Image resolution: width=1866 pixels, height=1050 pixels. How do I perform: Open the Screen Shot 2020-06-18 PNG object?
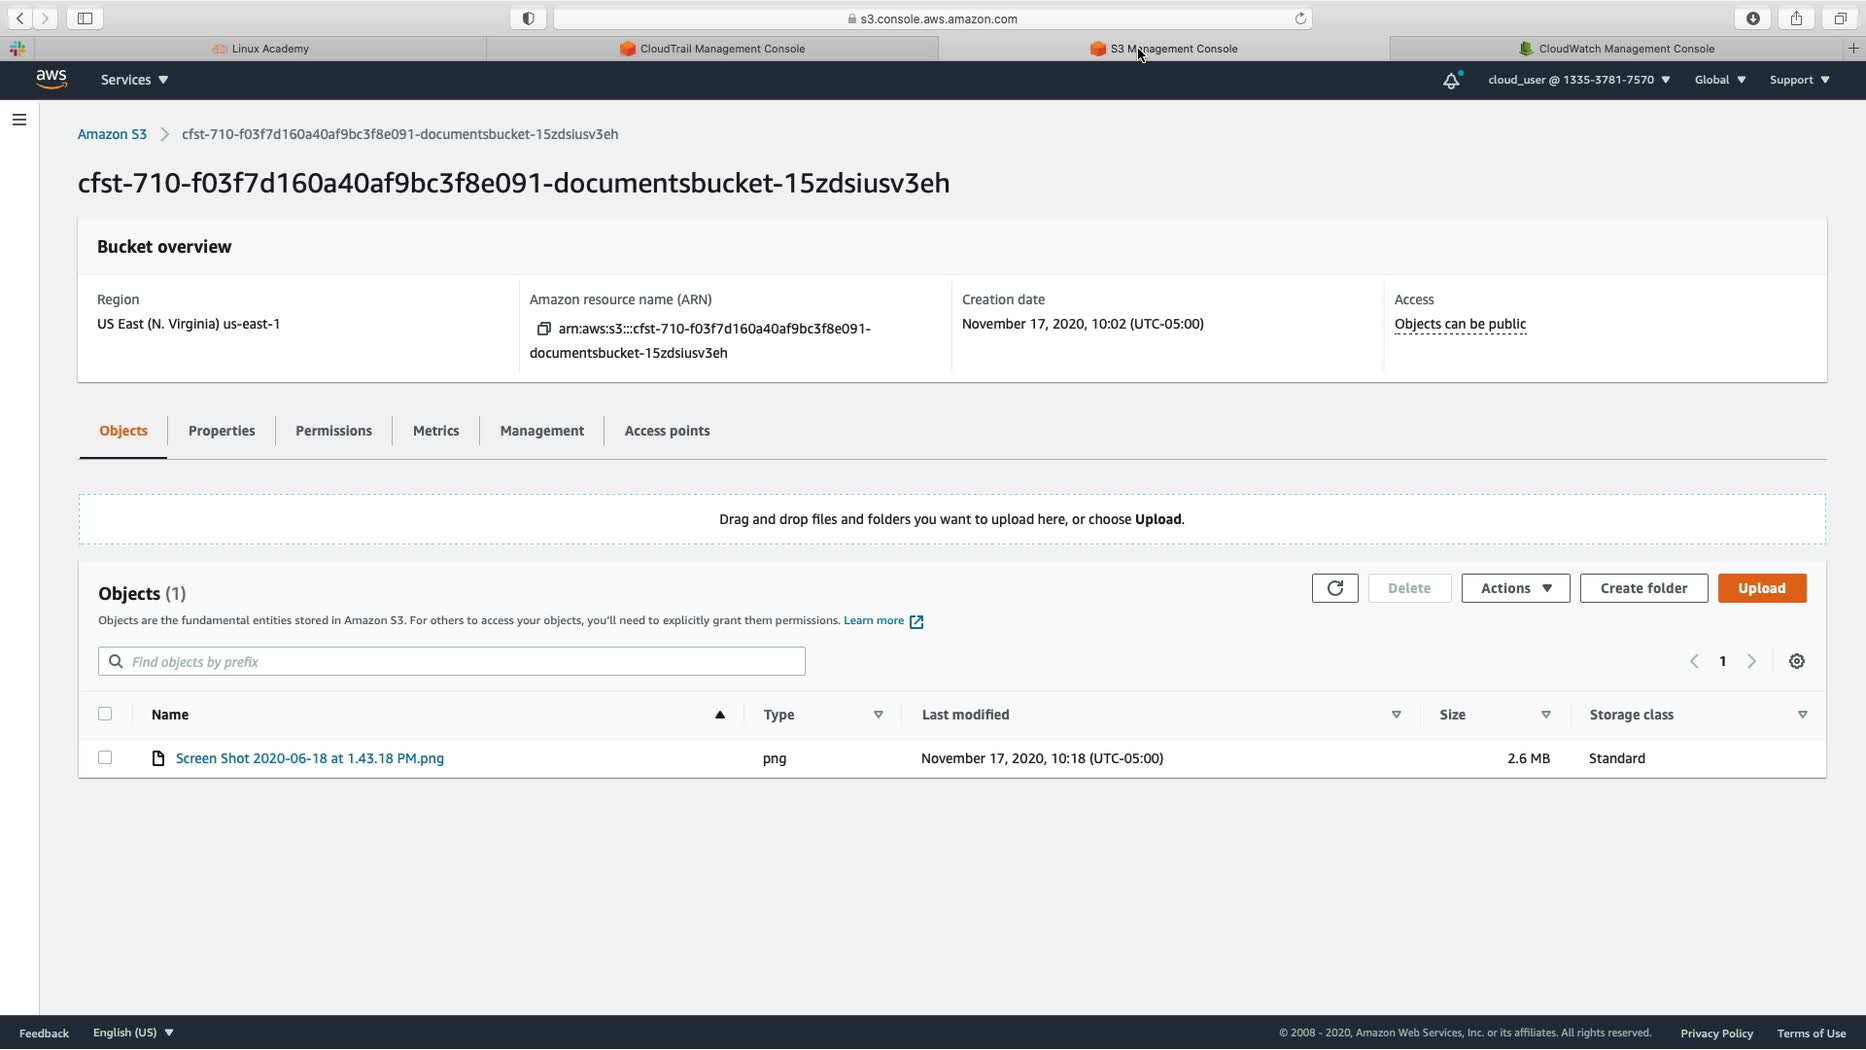(310, 758)
